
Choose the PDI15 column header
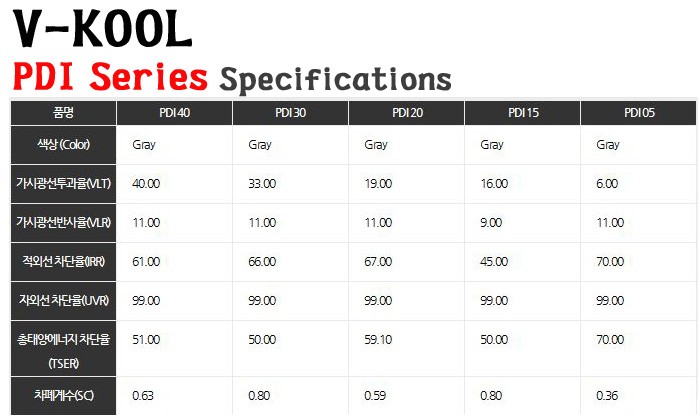pyautogui.click(x=523, y=113)
